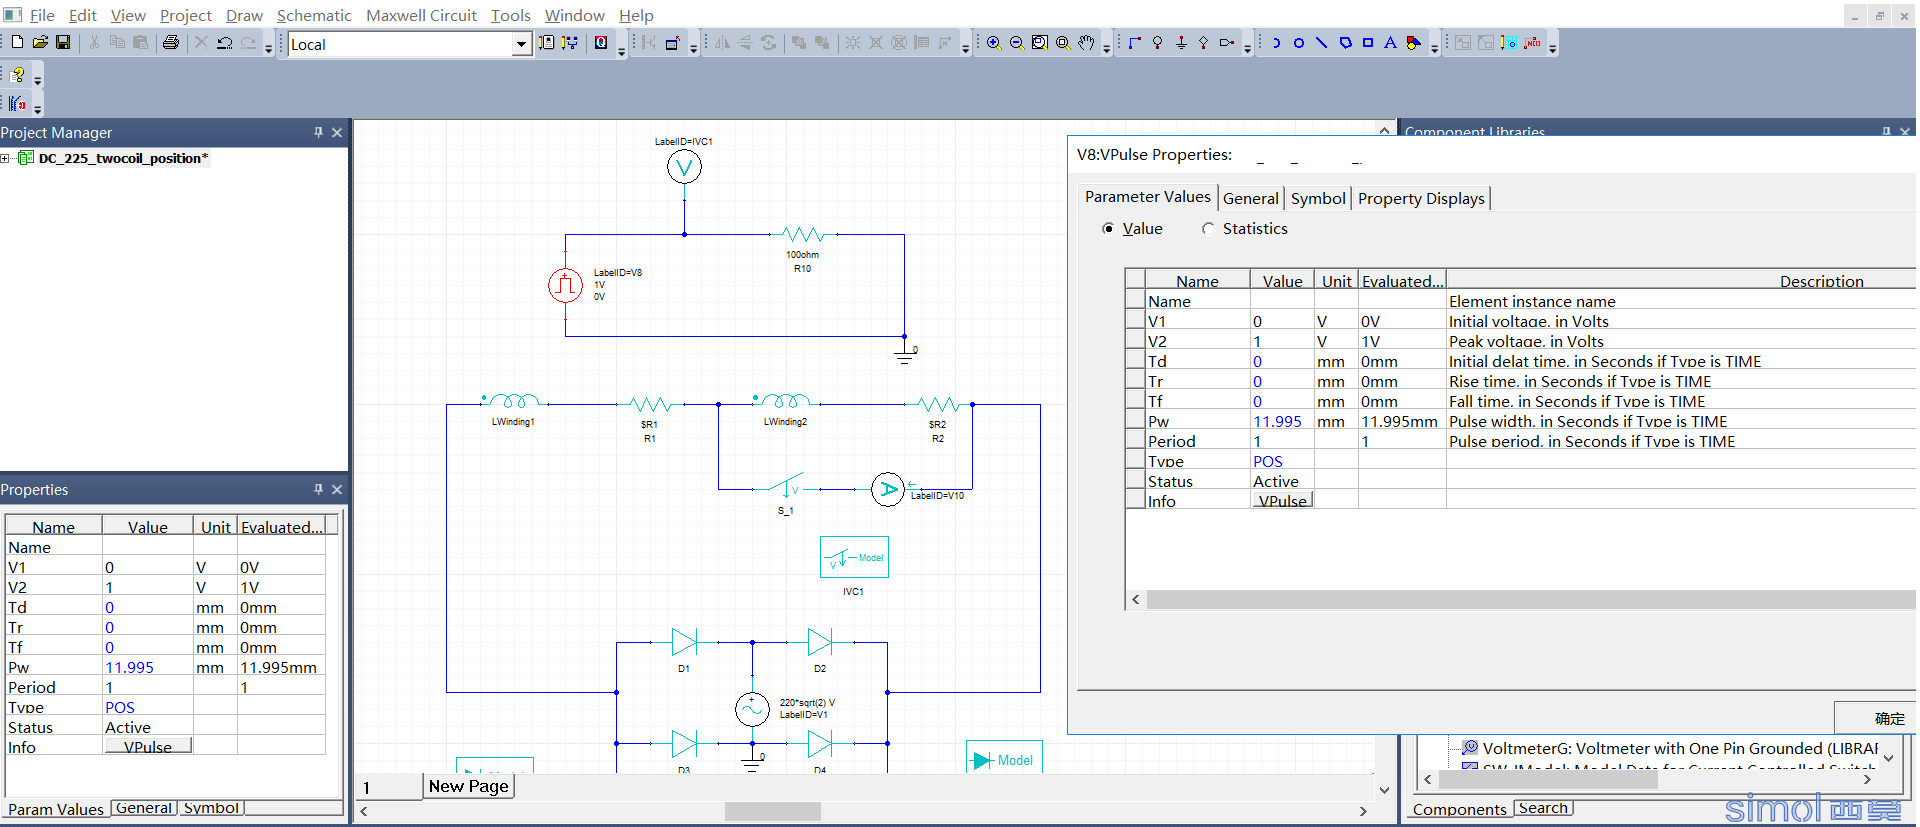Viewport: 1920px width, 827px height.
Task: Open the Local dropdown combo box
Action: 521,44
